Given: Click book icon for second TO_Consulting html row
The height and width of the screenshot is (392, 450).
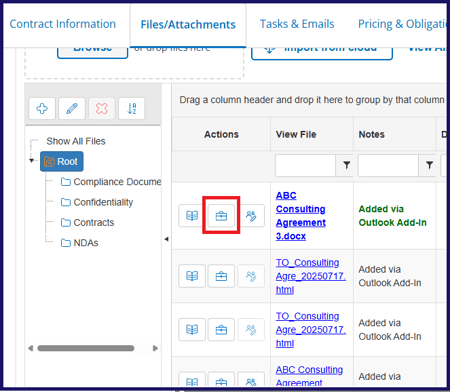Looking at the screenshot, I should coord(192,330).
